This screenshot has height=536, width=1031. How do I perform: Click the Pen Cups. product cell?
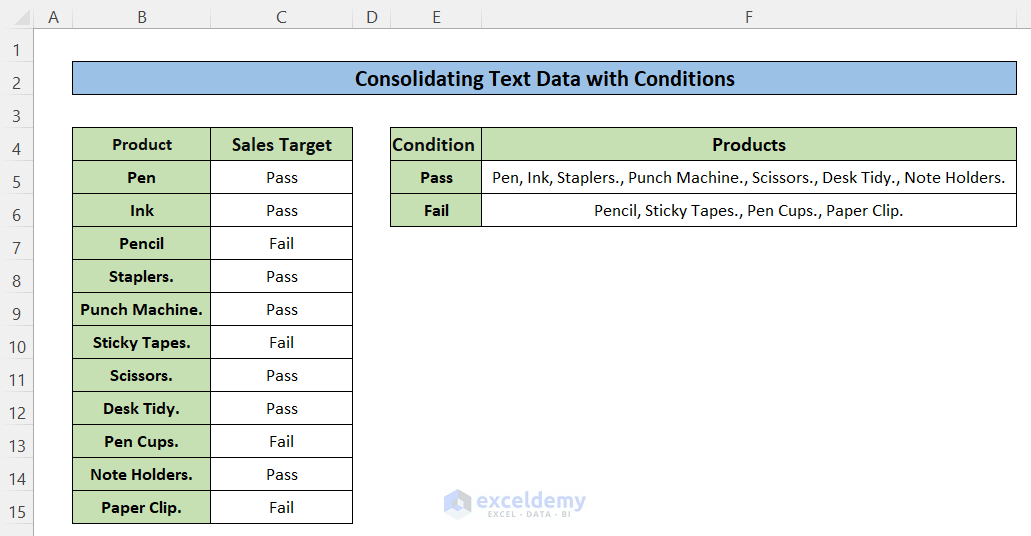141,441
